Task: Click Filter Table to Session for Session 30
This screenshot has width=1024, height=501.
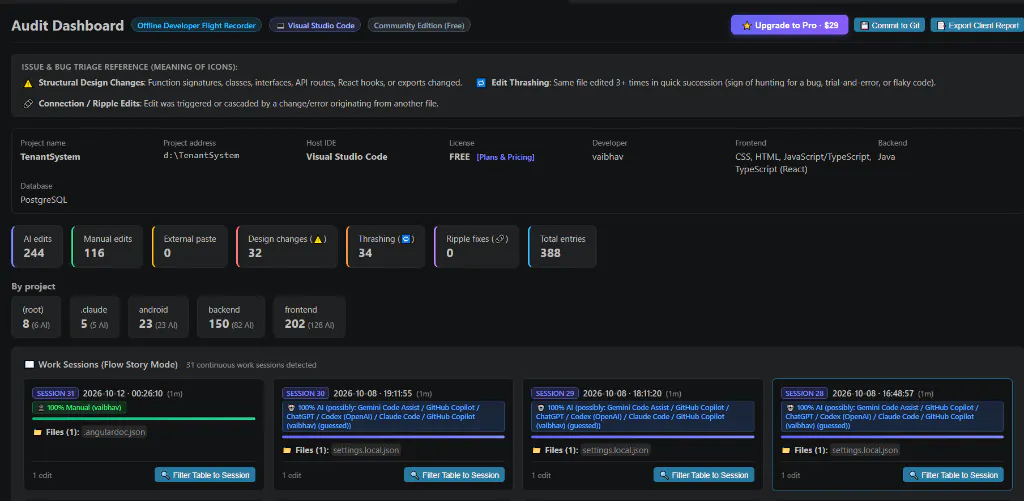Action: point(455,475)
